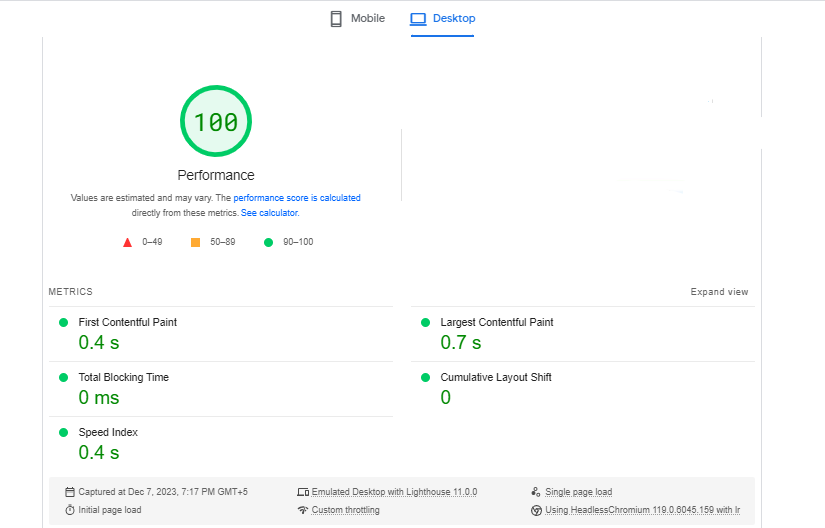The image size is (825, 528).
Task: Select the Desktop tab
Action: click(442, 19)
